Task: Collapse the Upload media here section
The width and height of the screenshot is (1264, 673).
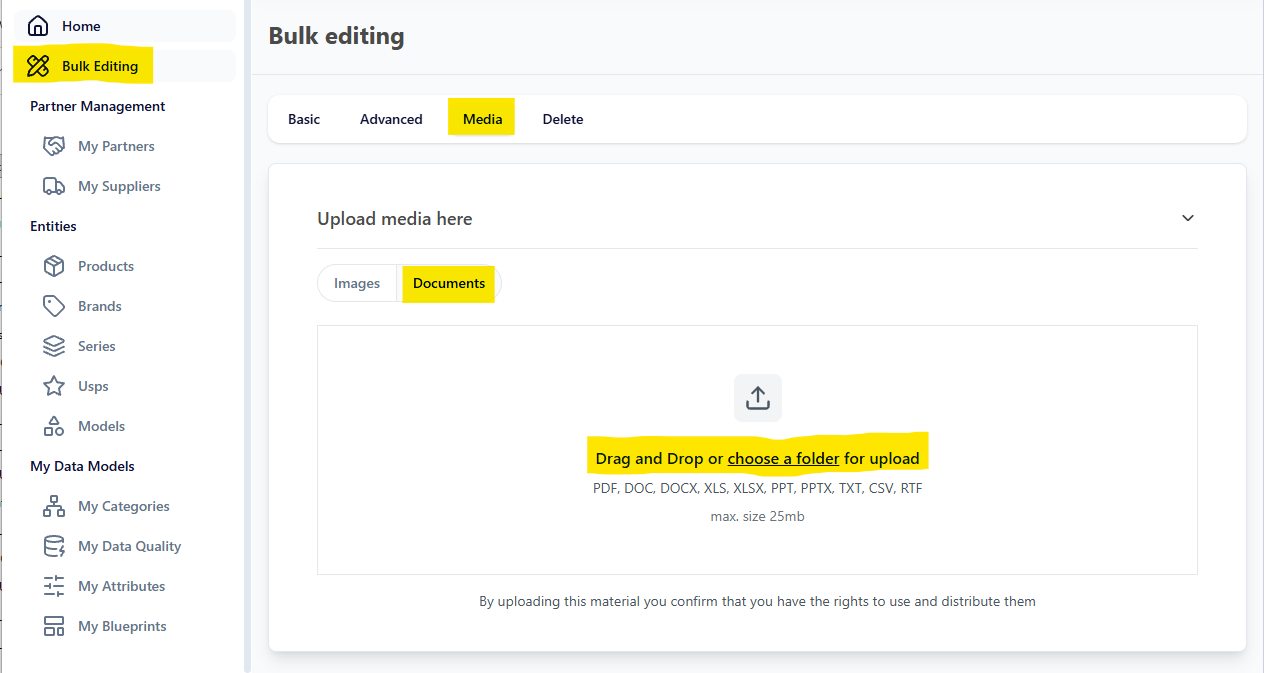Action: point(1187,218)
